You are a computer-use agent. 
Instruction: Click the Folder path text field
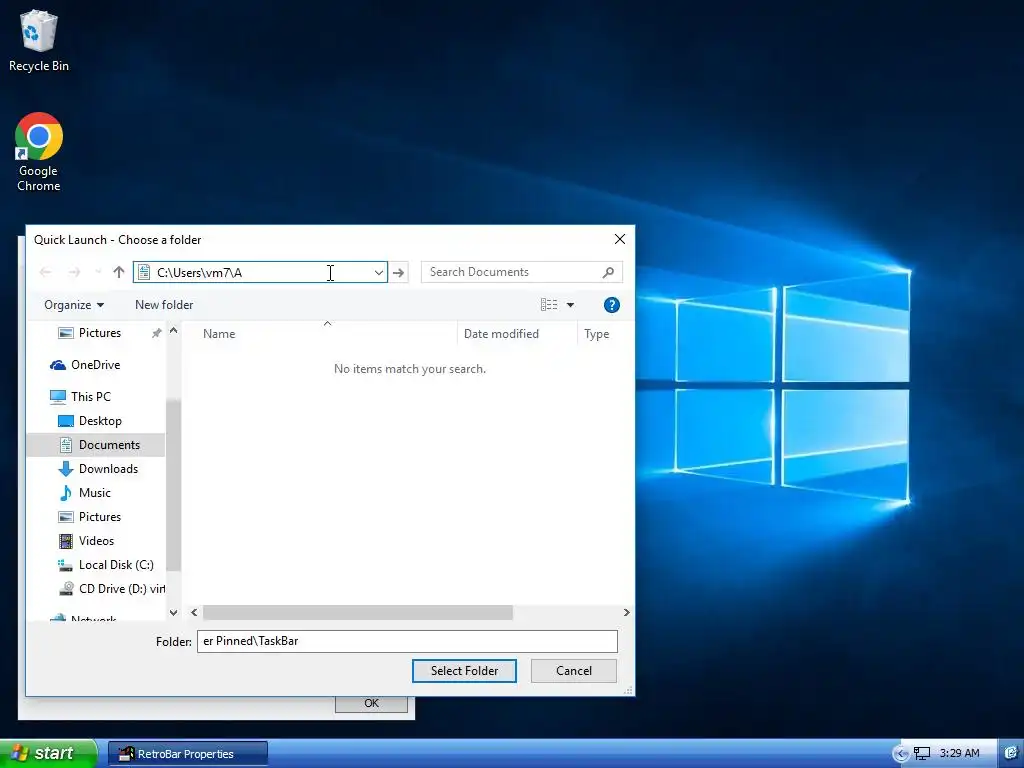(407, 641)
